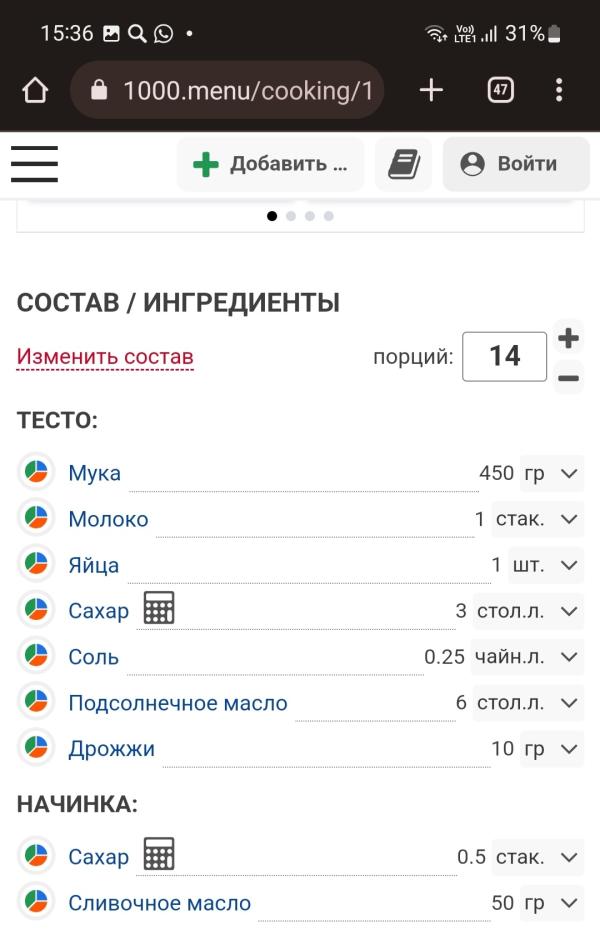The height and width of the screenshot is (944, 600).
Task: Tap the green plus Добавить button
Action: [270, 164]
